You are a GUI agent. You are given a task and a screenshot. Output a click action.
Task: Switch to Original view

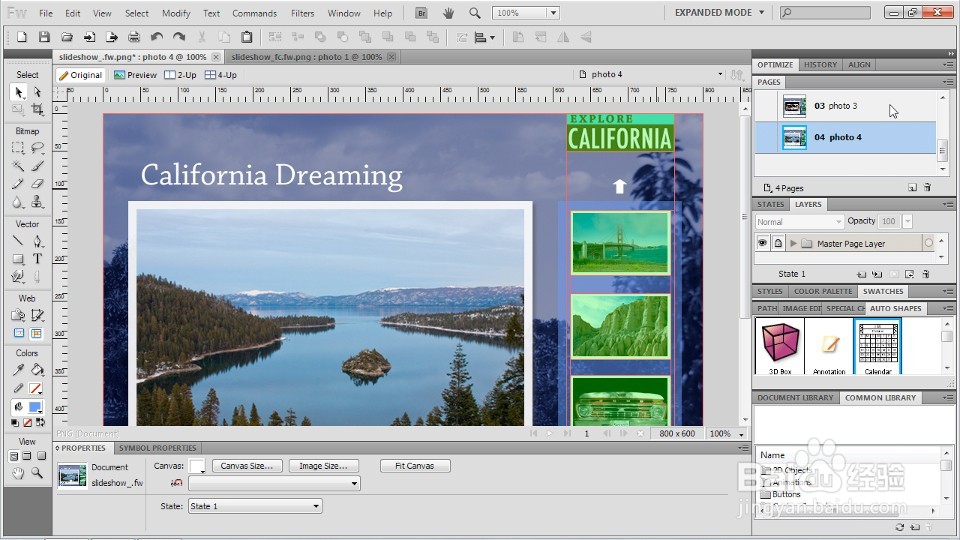tap(81, 75)
